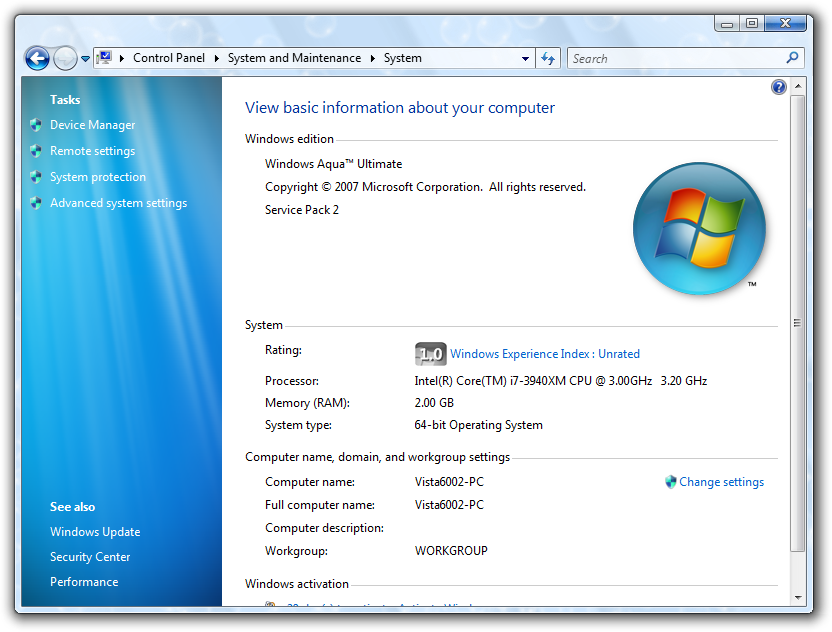832x632 pixels.
Task: Click the shield icon beside Device Manager
Action: 37,125
